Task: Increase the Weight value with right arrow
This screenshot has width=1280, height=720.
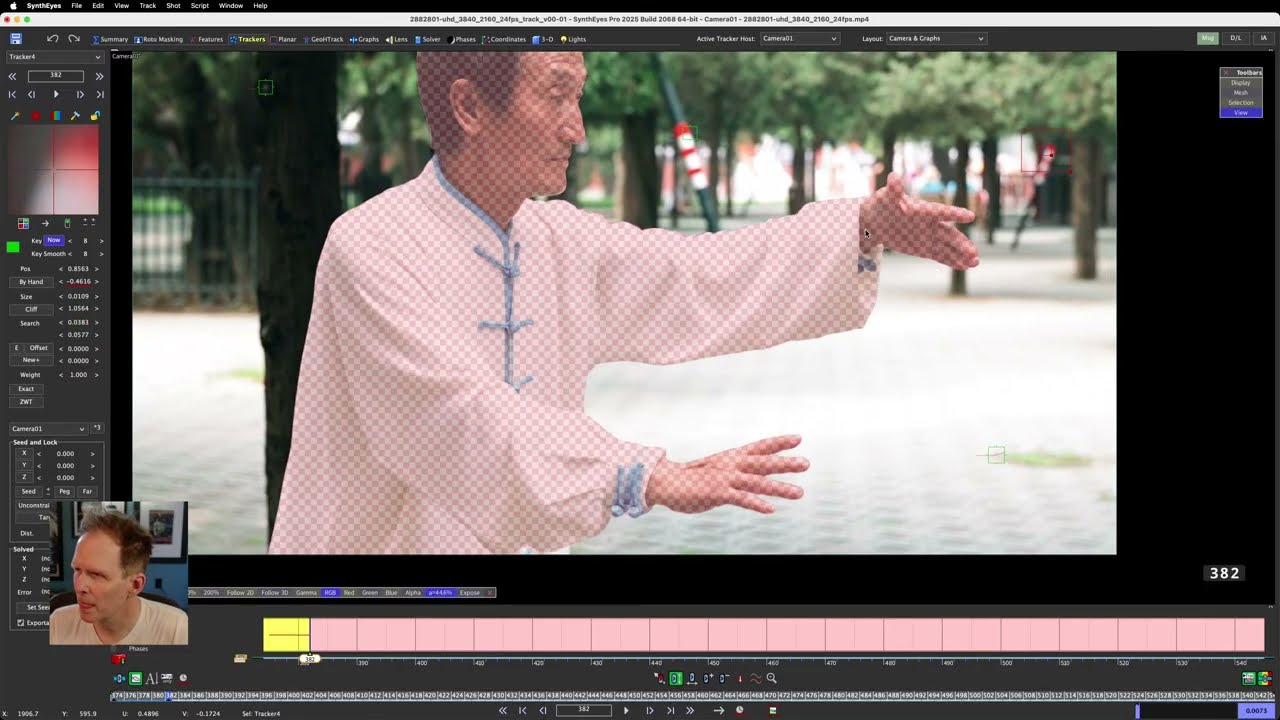Action: 97,375
